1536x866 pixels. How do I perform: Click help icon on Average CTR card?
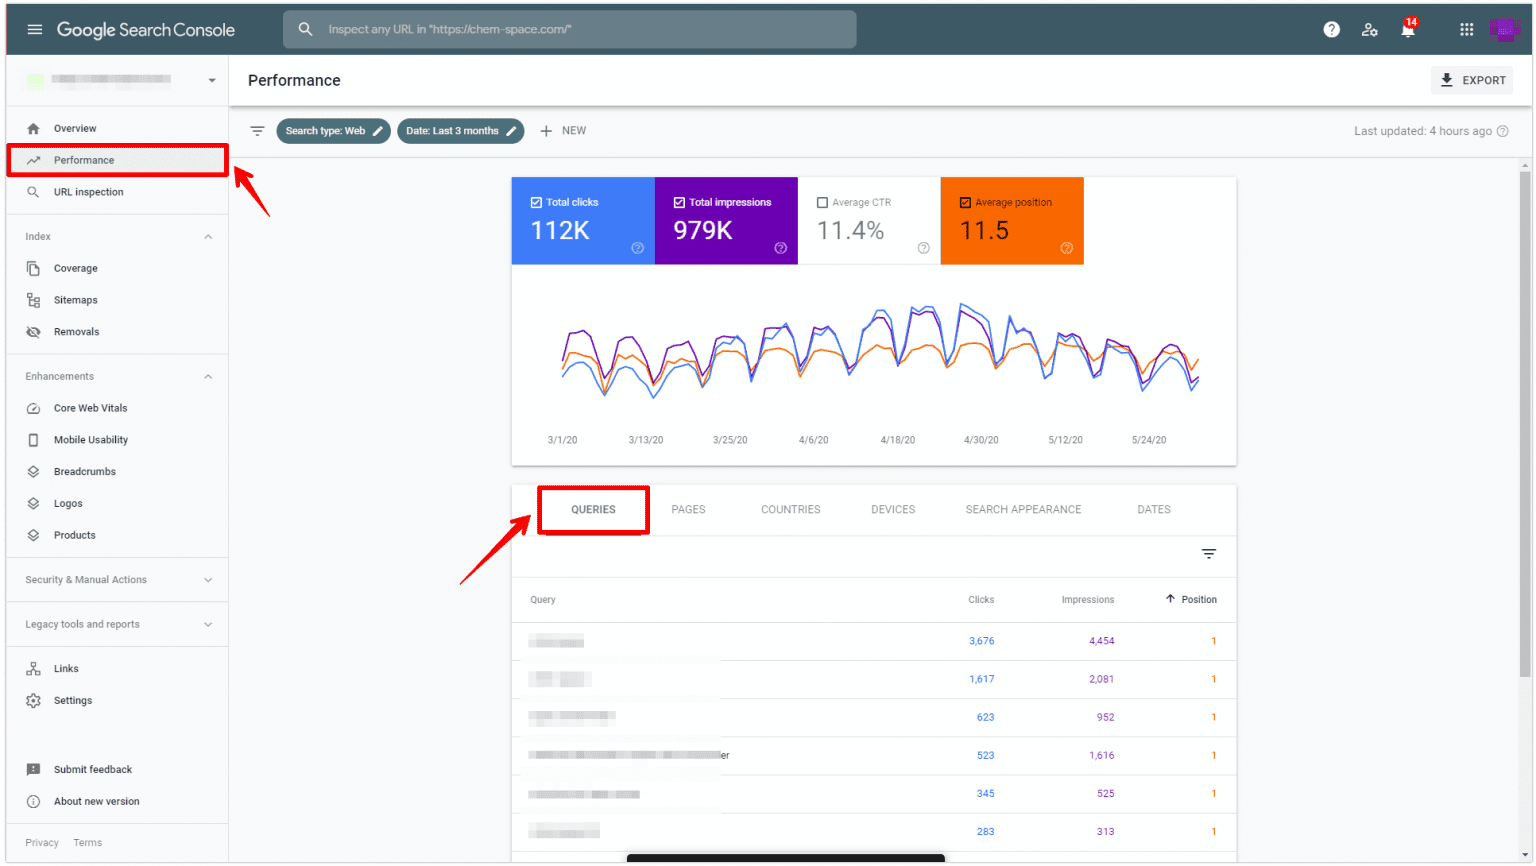[x=923, y=248]
